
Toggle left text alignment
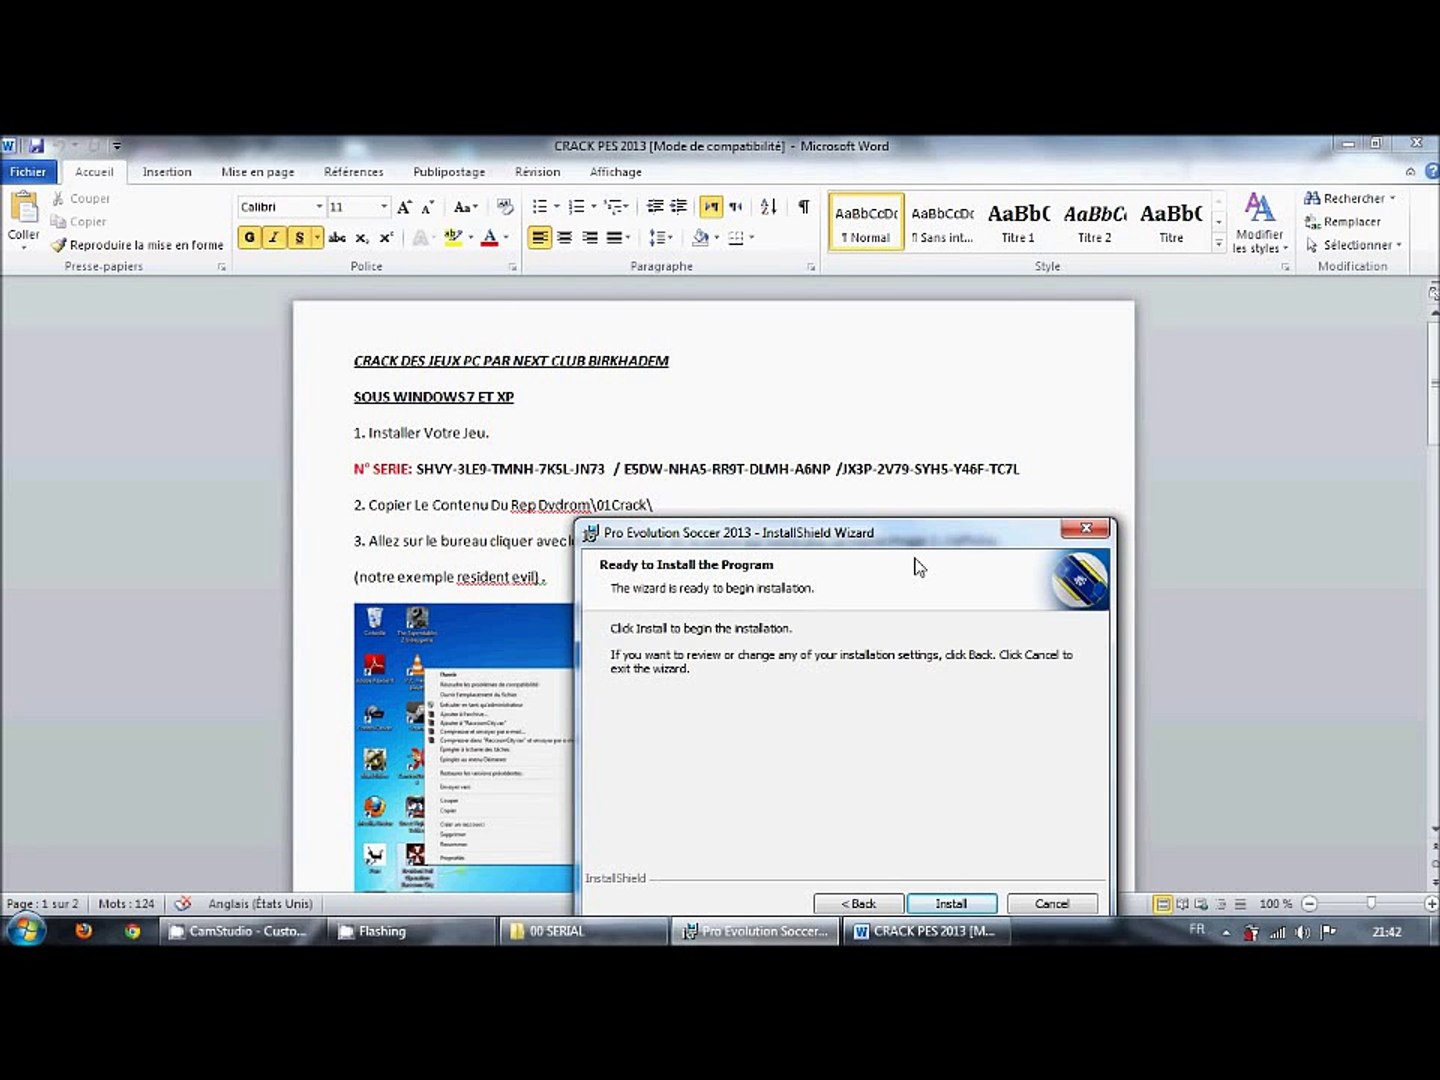[540, 237]
